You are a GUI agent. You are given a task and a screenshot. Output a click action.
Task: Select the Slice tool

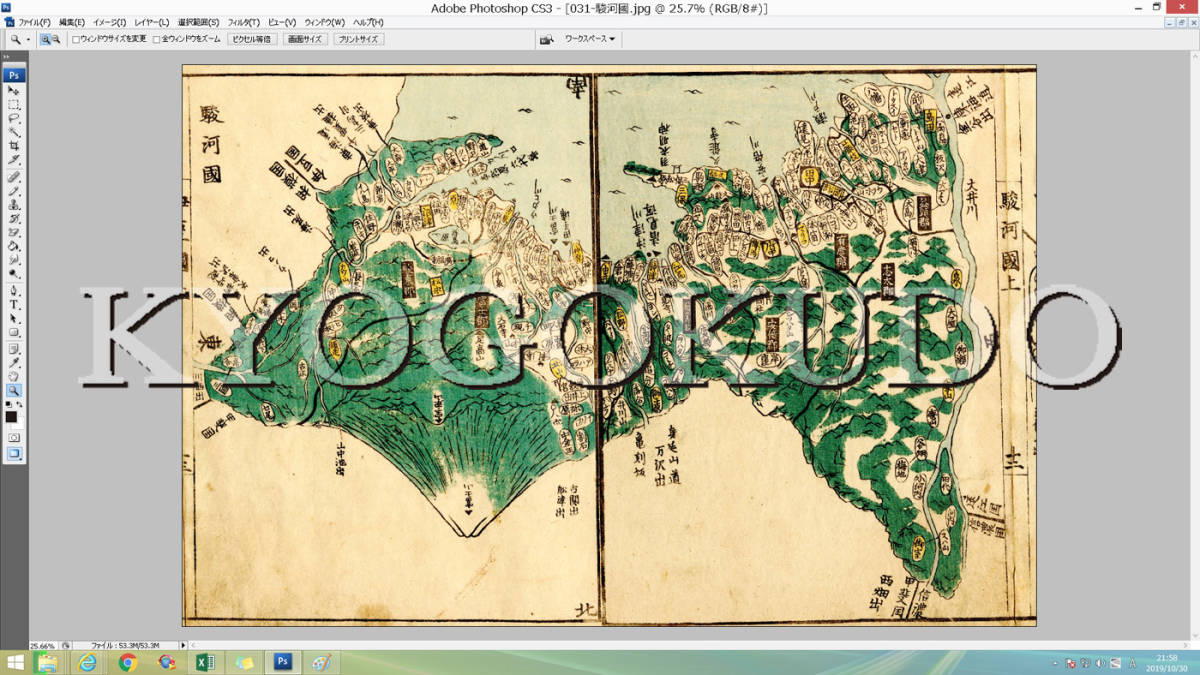14,160
